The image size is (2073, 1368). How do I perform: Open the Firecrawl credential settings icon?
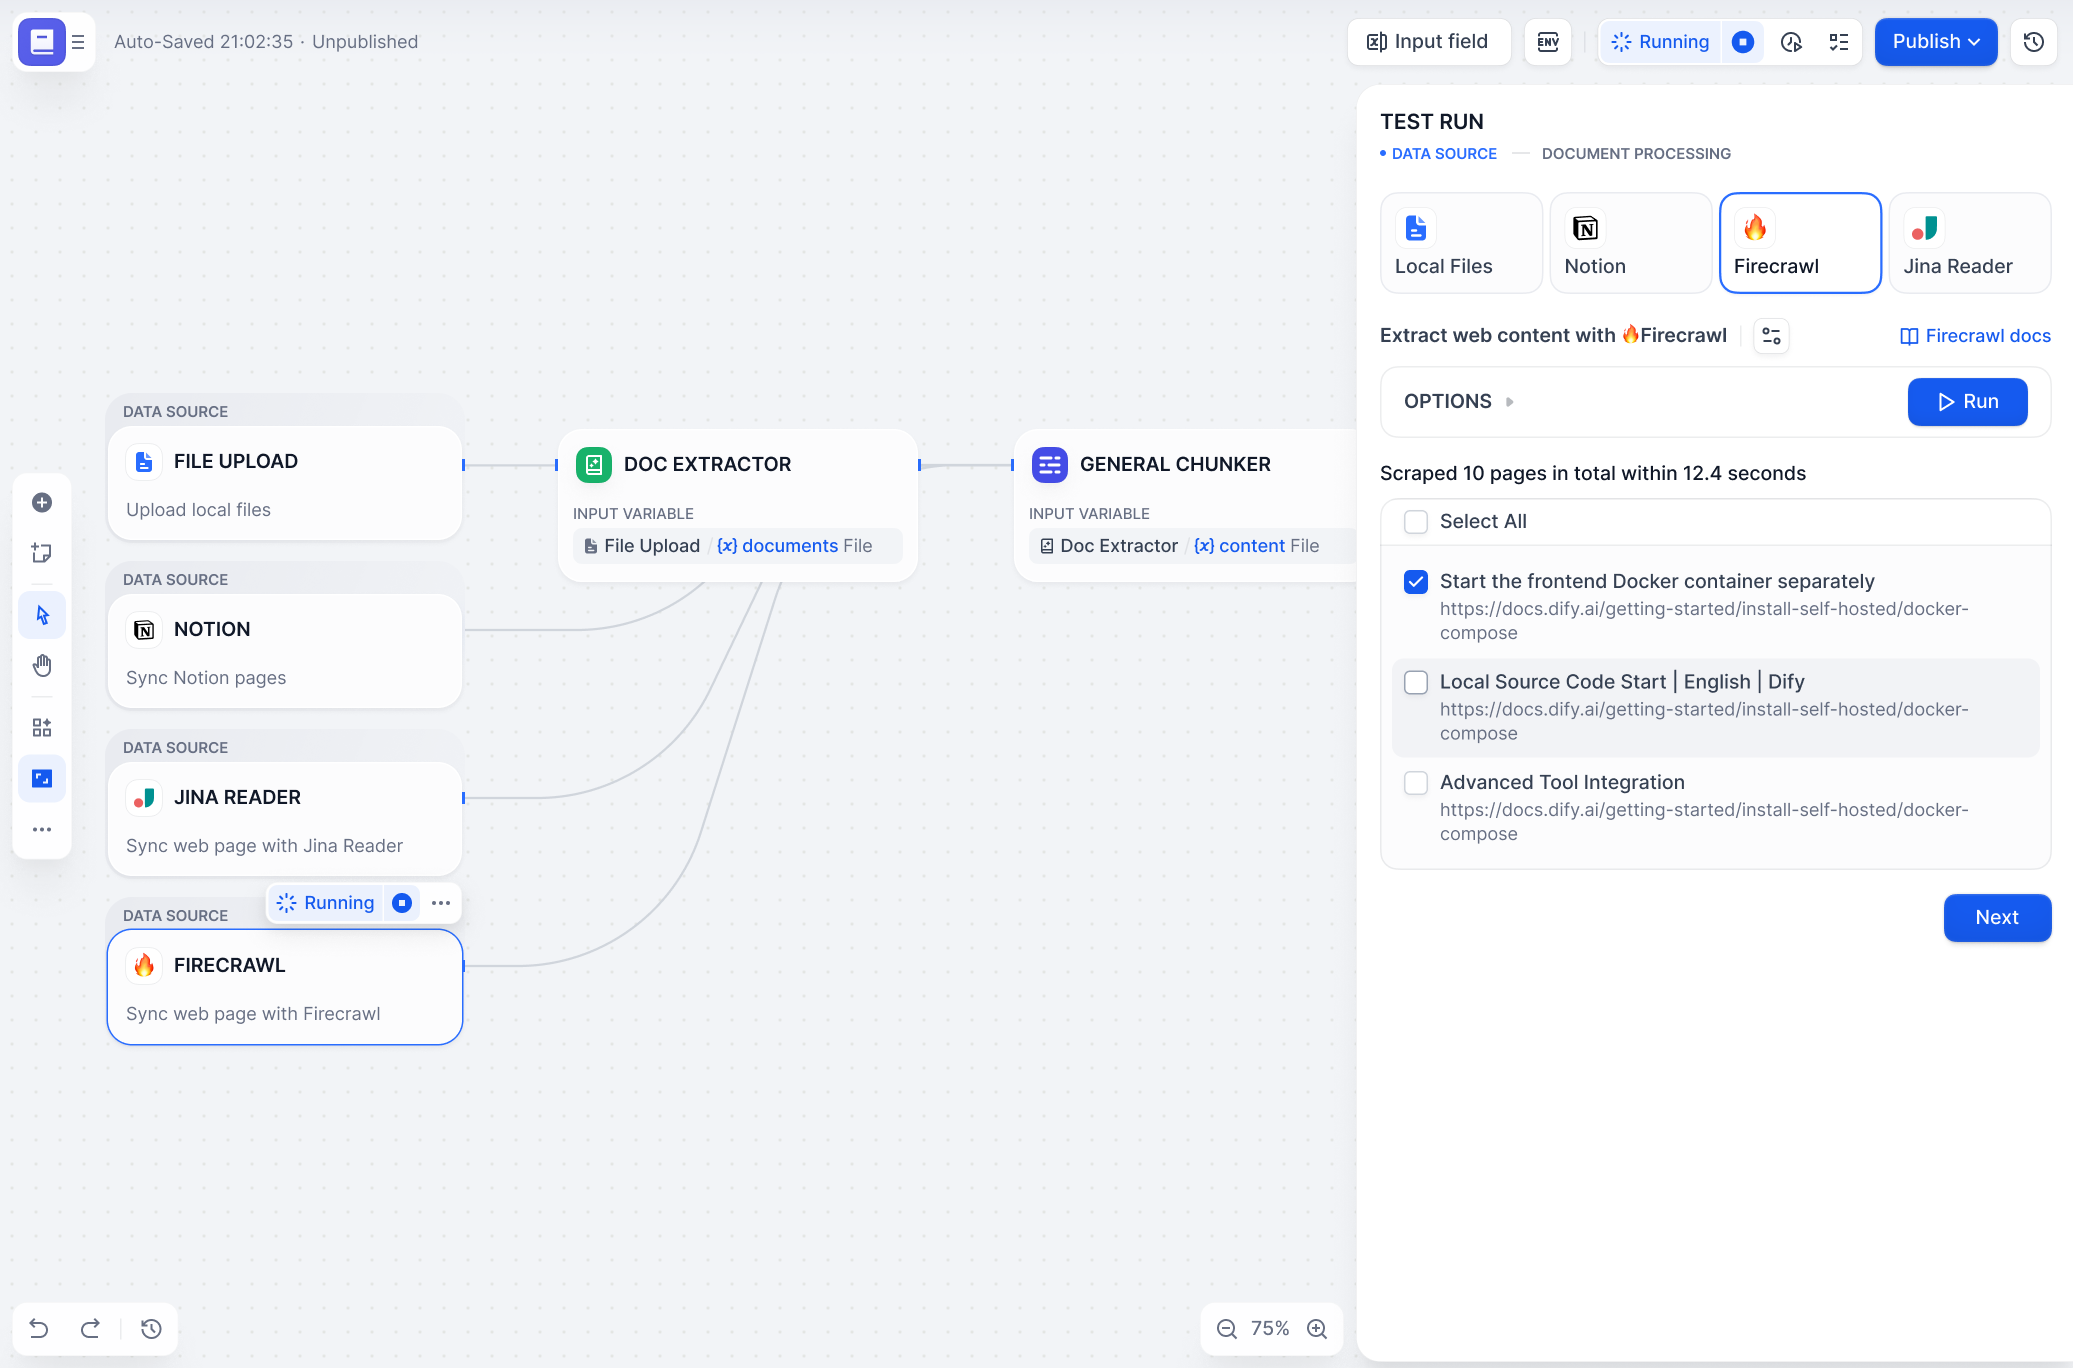pyautogui.click(x=1771, y=336)
